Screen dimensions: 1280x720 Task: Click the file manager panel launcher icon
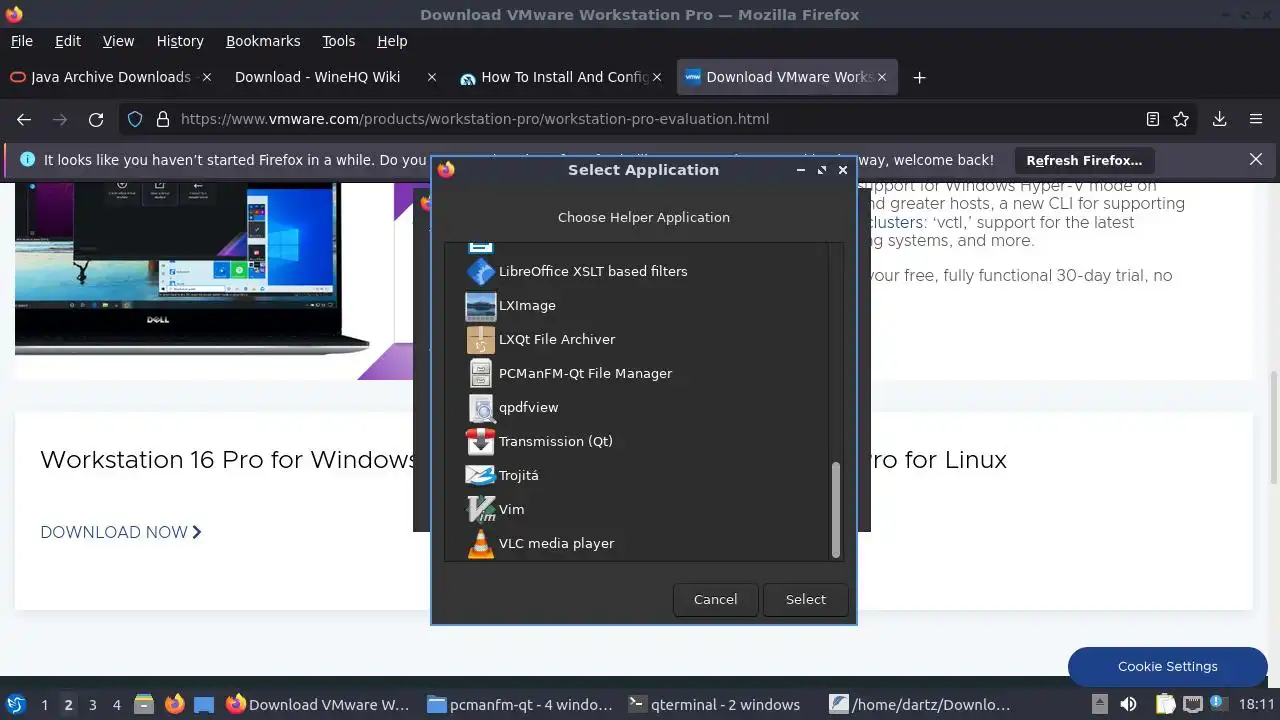coord(144,704)
